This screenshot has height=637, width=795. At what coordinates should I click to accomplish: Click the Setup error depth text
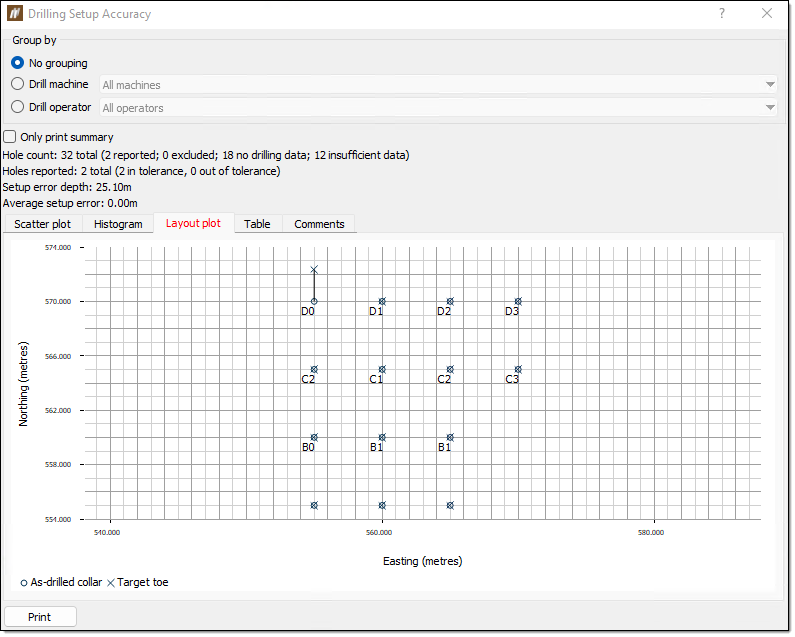click(67, 187)
